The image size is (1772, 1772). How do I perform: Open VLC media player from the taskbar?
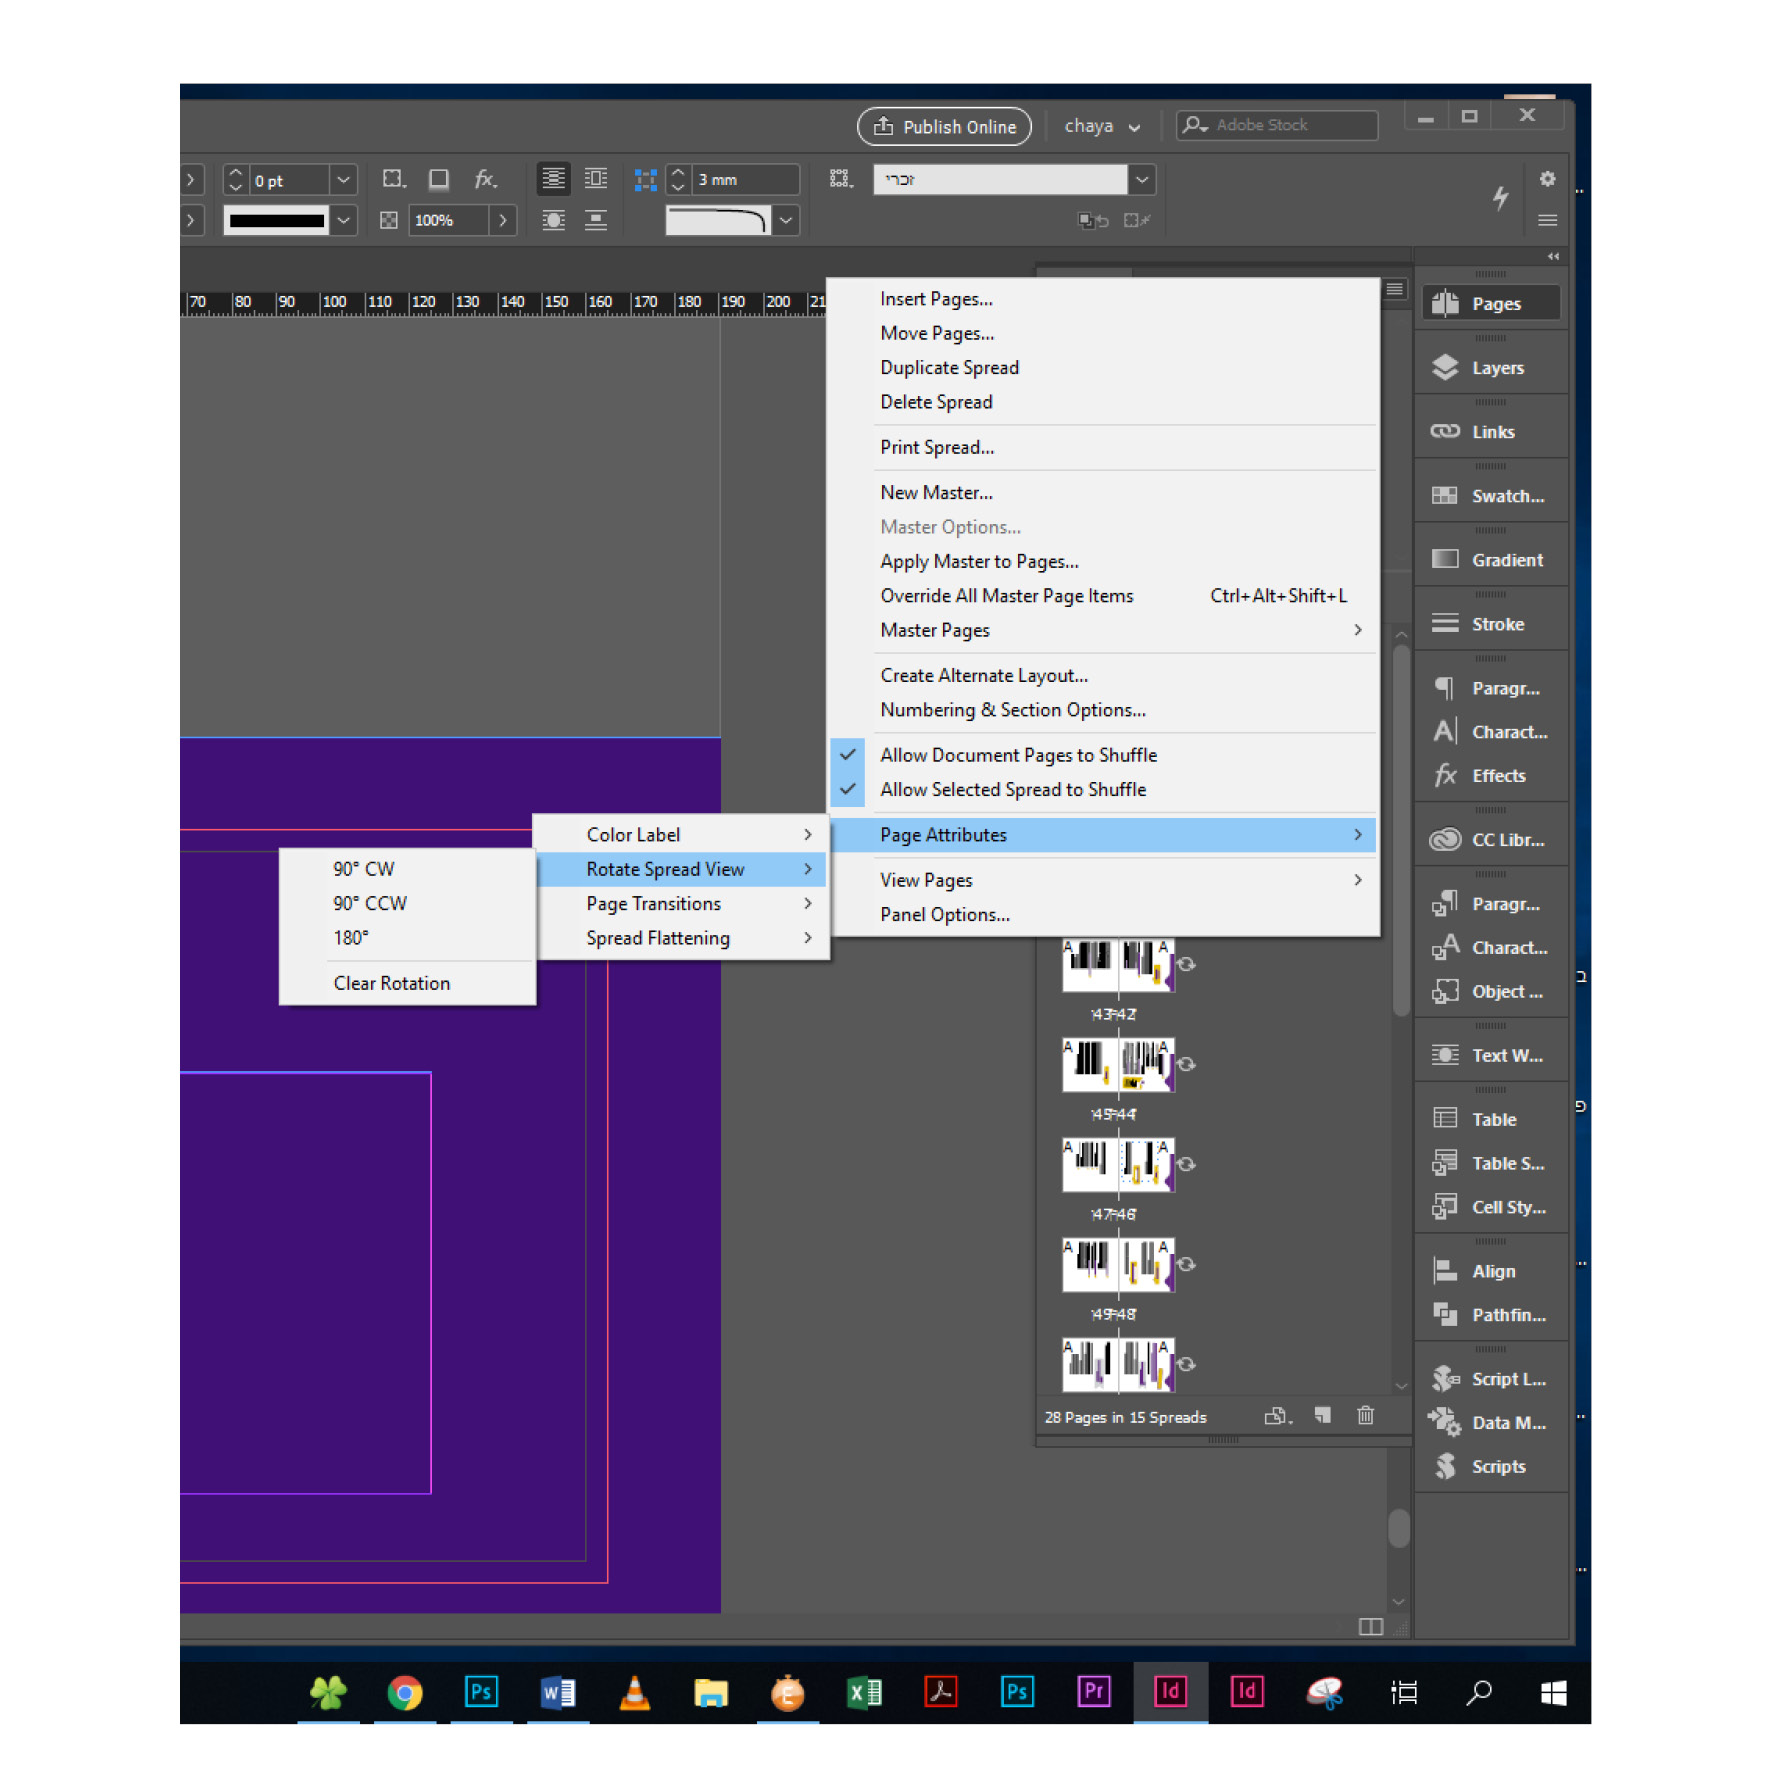635,1693
